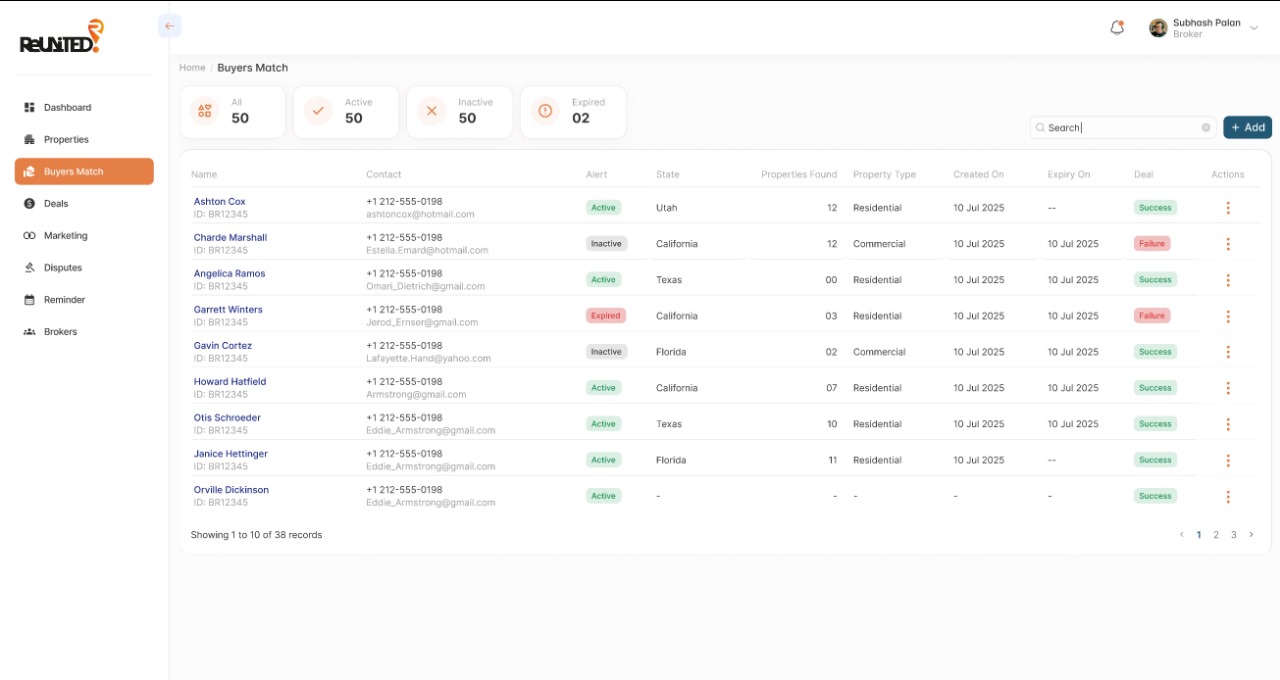Navigate to Disputes in the sidebar
The width and height of the screenshot is (1280, 680).
tap(62, 268)
